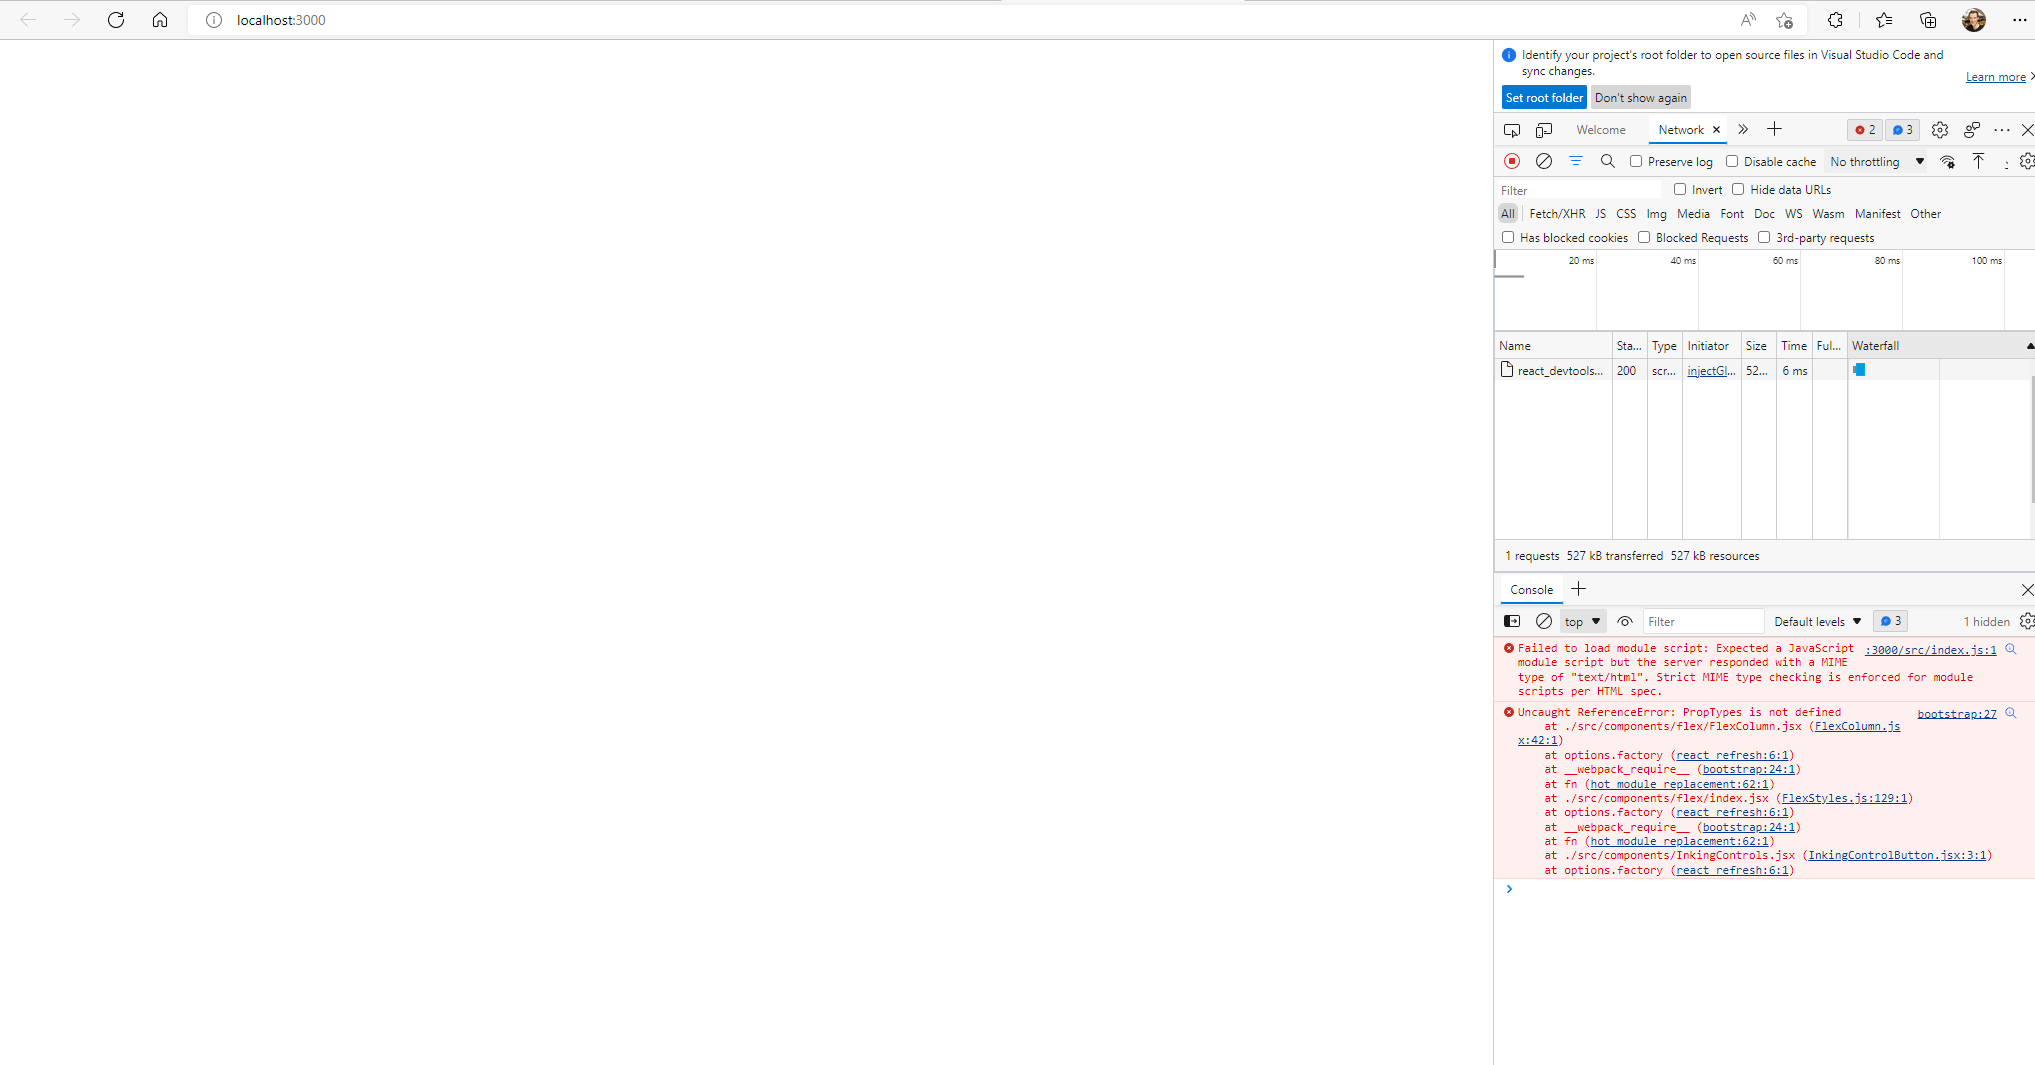Open DevTools settings gear
Viewport: 2035px width, 1065px height.
(1940, 130)
